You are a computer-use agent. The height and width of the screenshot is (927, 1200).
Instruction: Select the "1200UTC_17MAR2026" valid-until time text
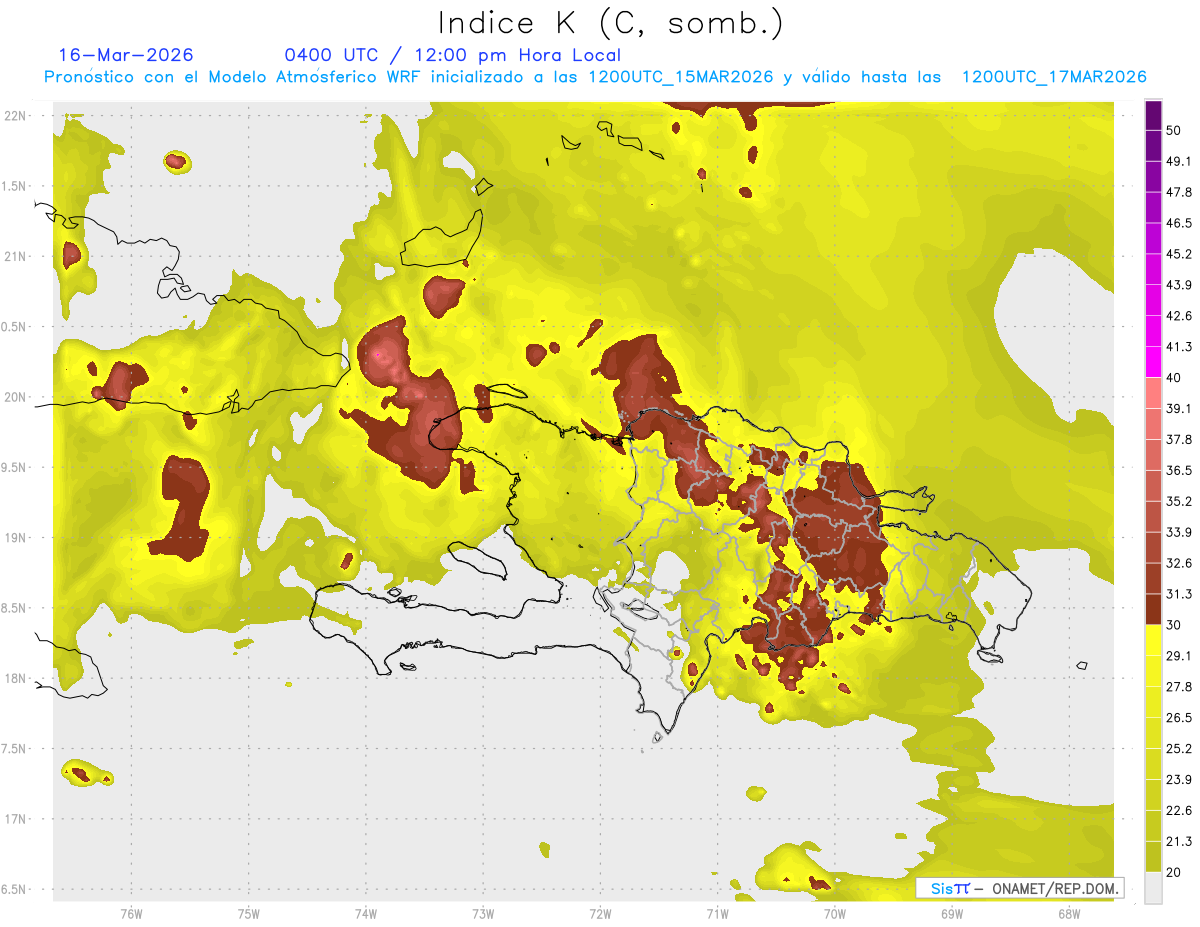click(x=1053, y=77)
